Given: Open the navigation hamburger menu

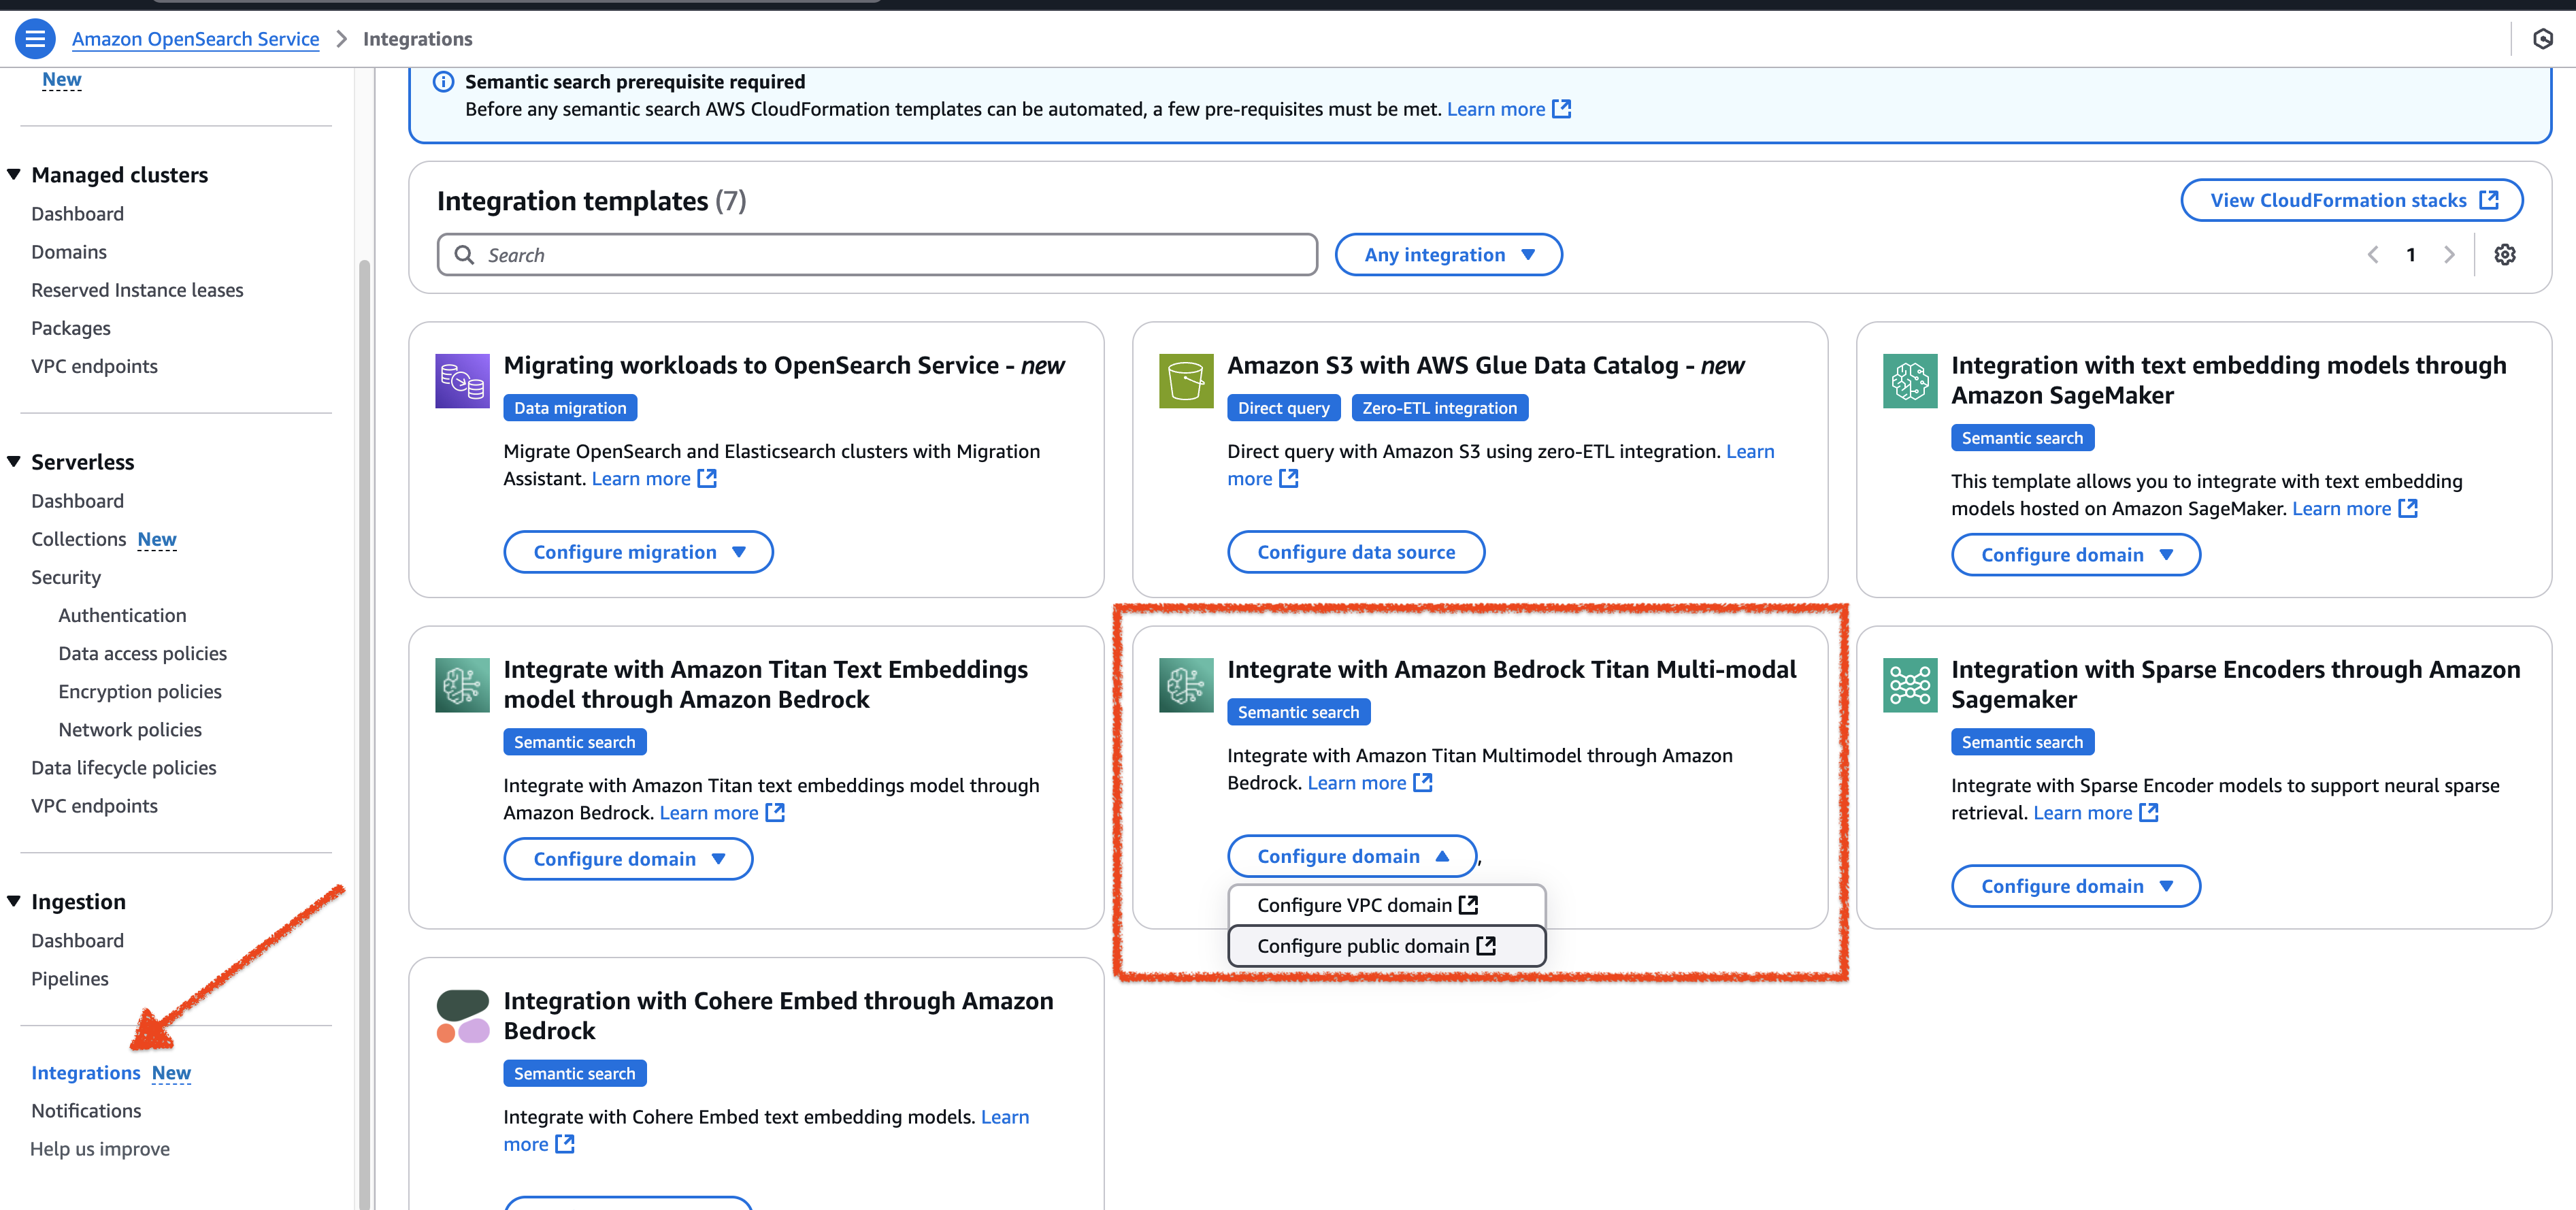Looking at the screenshot, I should point(35,38).
